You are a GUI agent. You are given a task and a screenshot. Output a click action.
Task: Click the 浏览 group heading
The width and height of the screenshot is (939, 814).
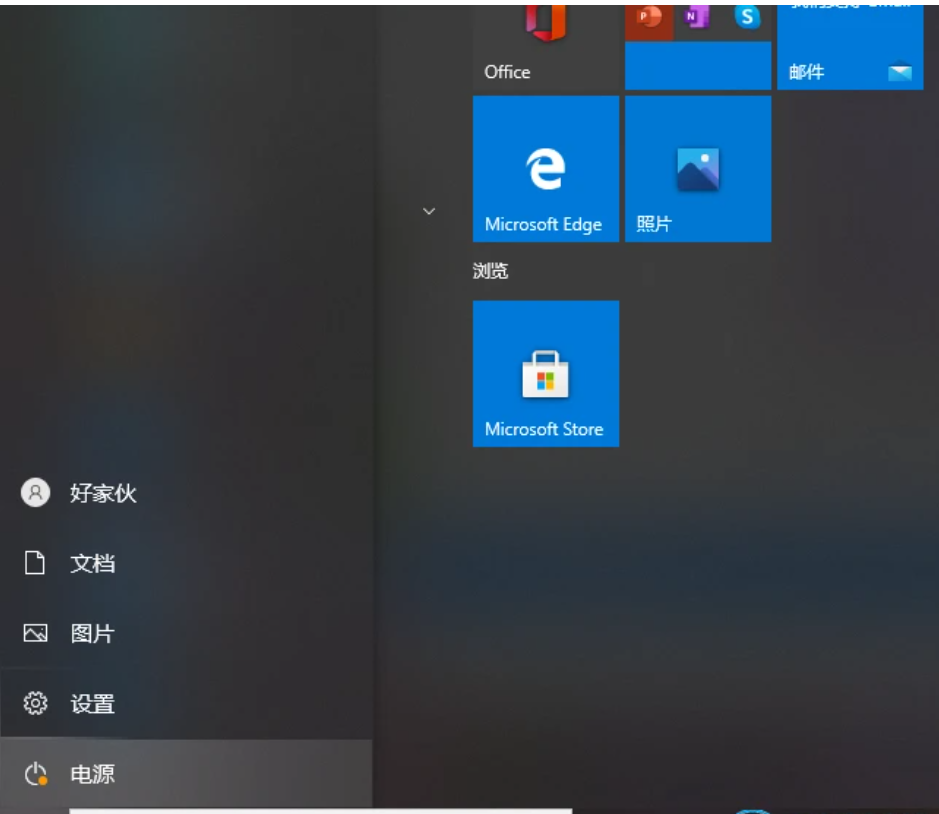tap(490, 271)
